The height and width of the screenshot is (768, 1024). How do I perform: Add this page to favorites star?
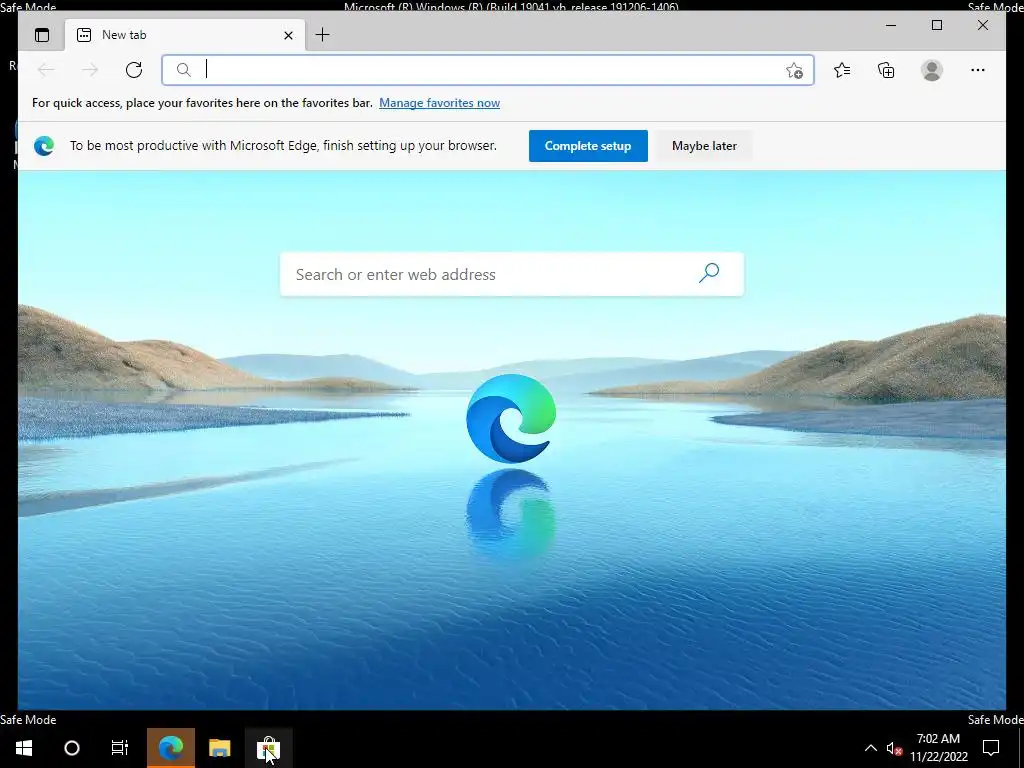tap(794, 71)
